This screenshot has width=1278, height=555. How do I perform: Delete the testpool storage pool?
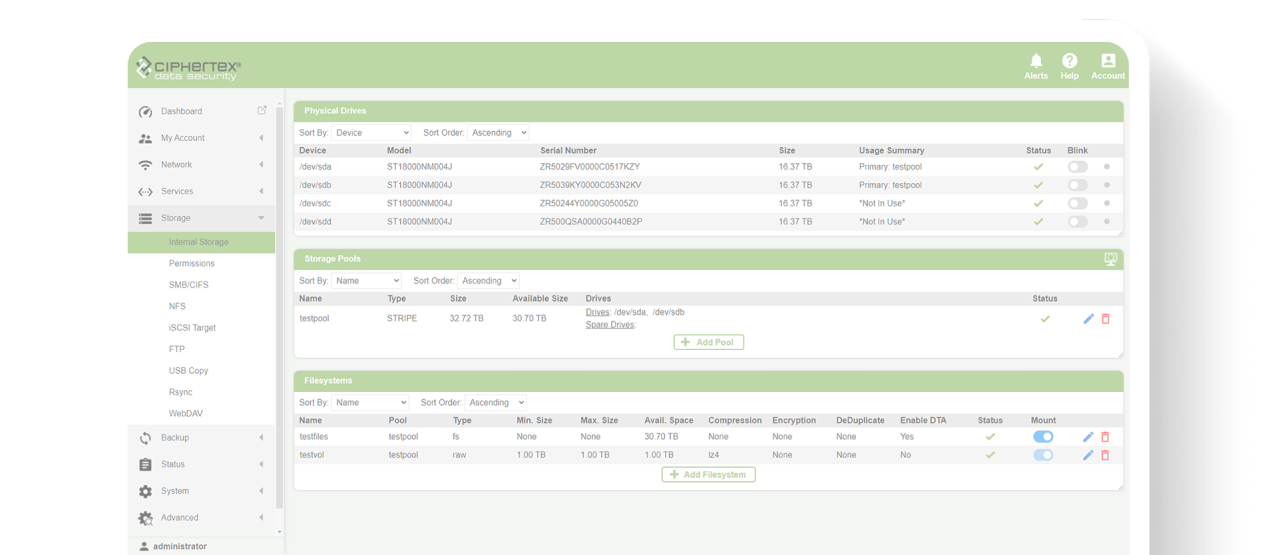pyautogui.click(x=1106, y=319)
